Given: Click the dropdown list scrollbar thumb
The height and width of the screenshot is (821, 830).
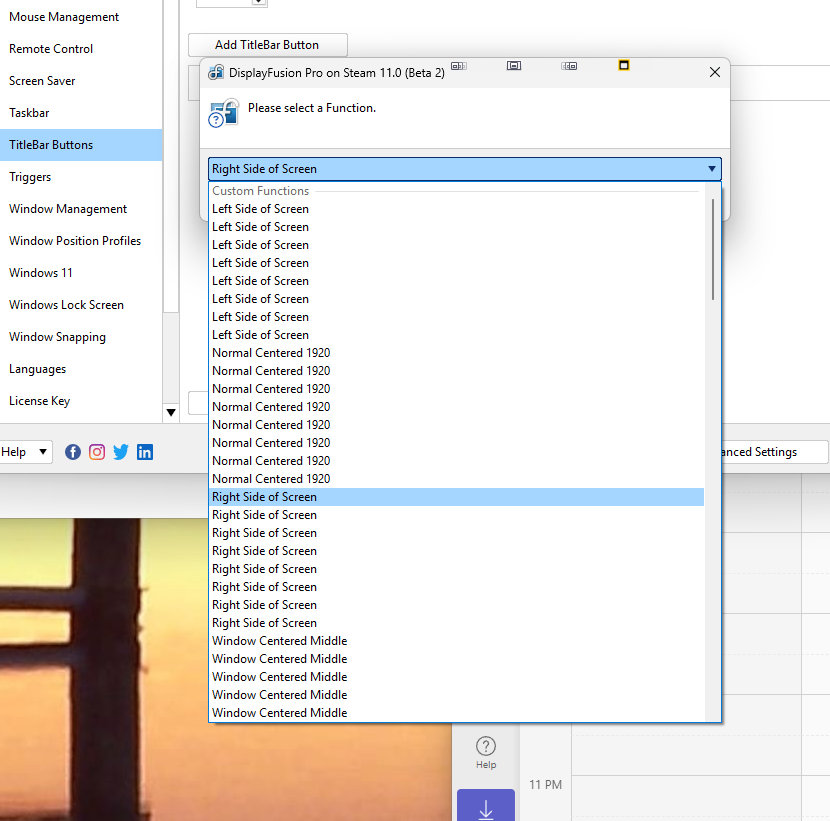Looking at the screenshot, I should coord(713,249).
